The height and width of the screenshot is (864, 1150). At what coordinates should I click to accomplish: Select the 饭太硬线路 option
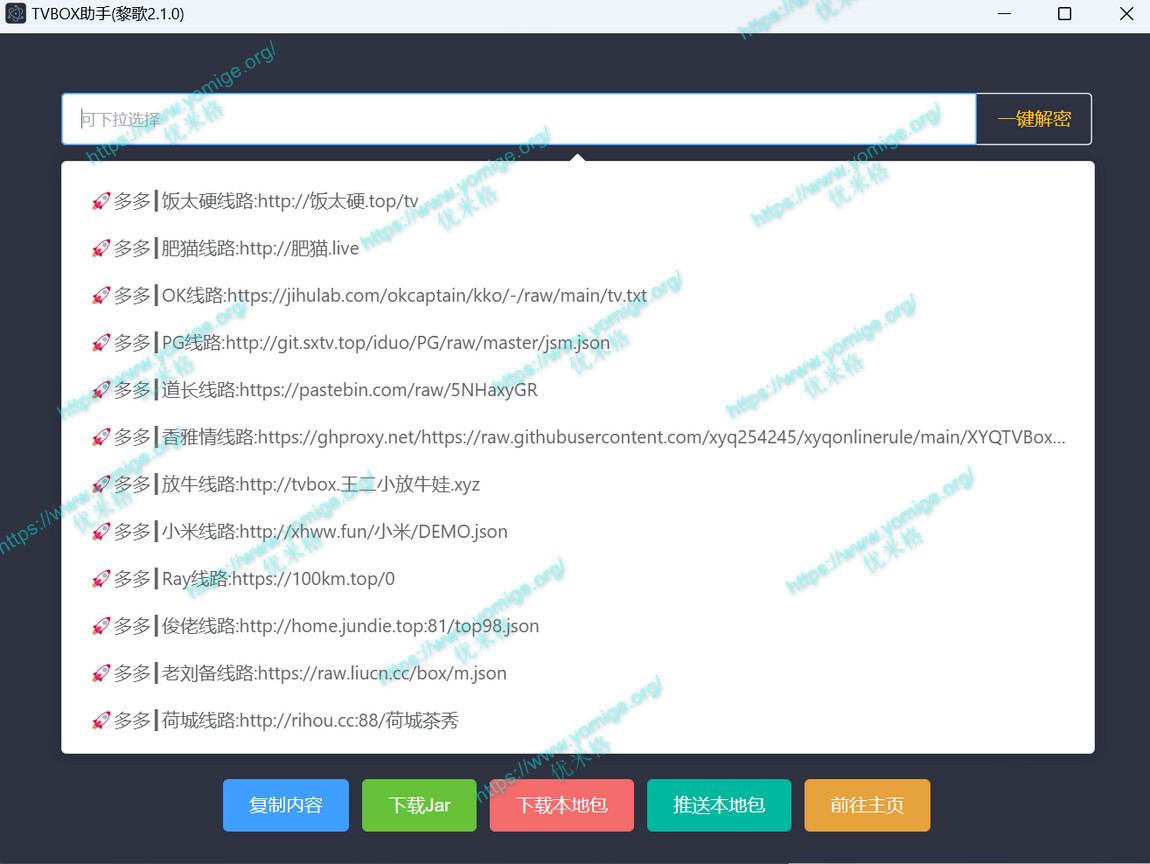(x=290, y=201)
